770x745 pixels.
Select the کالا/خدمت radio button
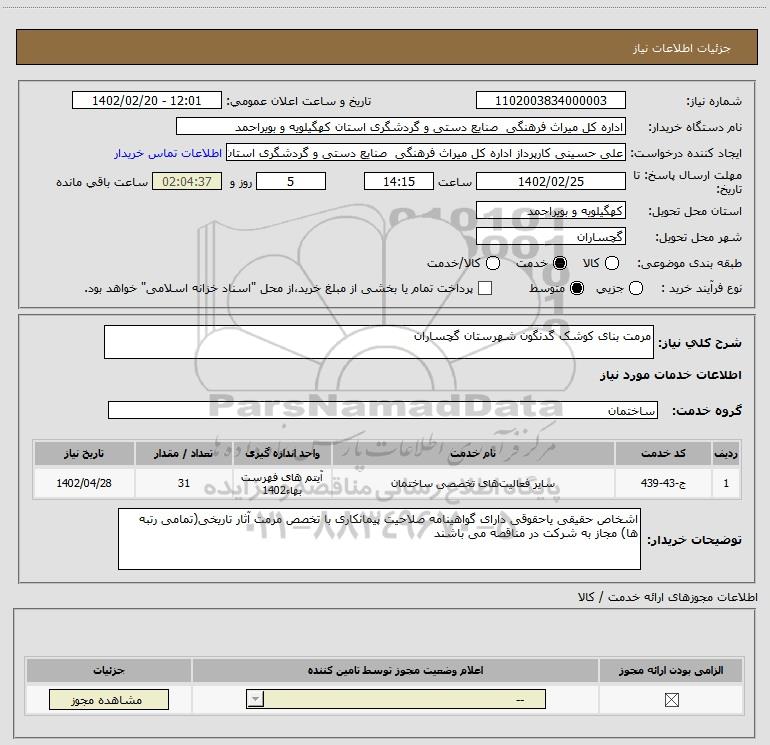click(x=493, y=263)
